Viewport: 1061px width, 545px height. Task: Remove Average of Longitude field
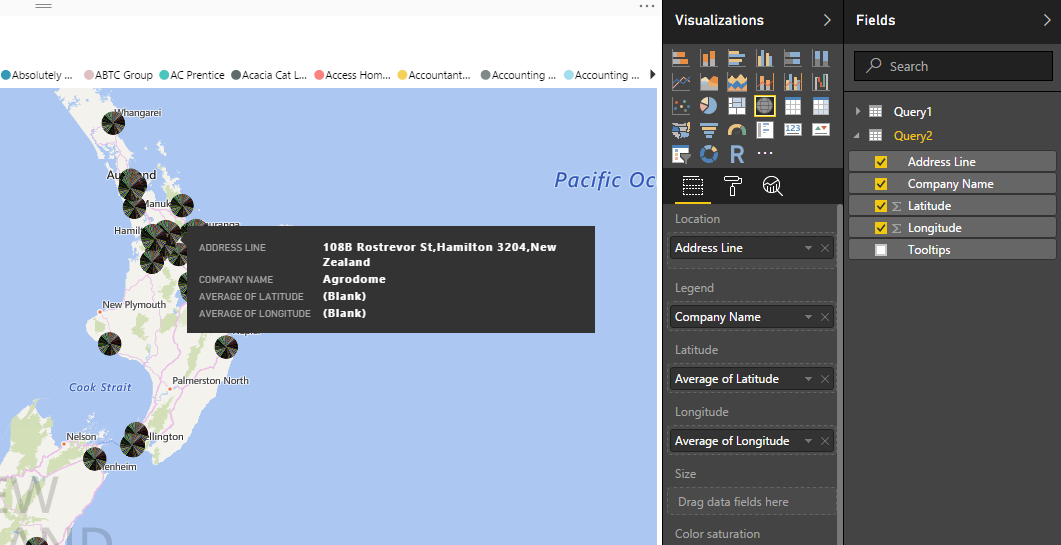(825, 441)
